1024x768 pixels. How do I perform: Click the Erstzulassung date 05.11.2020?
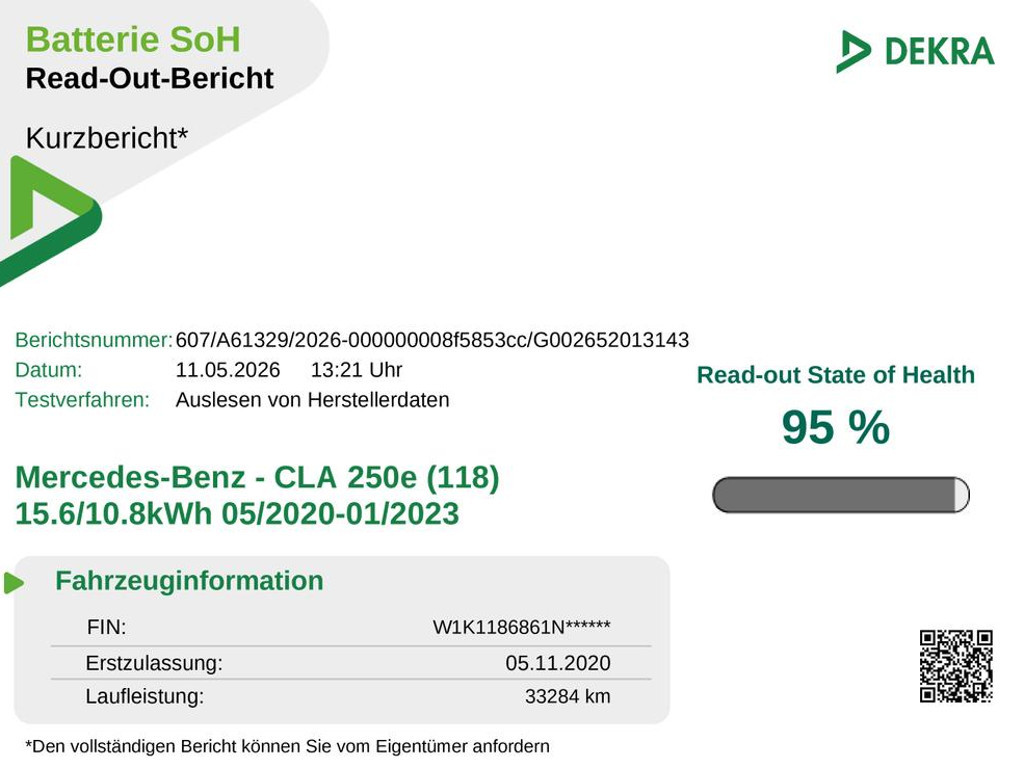pos(558,663)
